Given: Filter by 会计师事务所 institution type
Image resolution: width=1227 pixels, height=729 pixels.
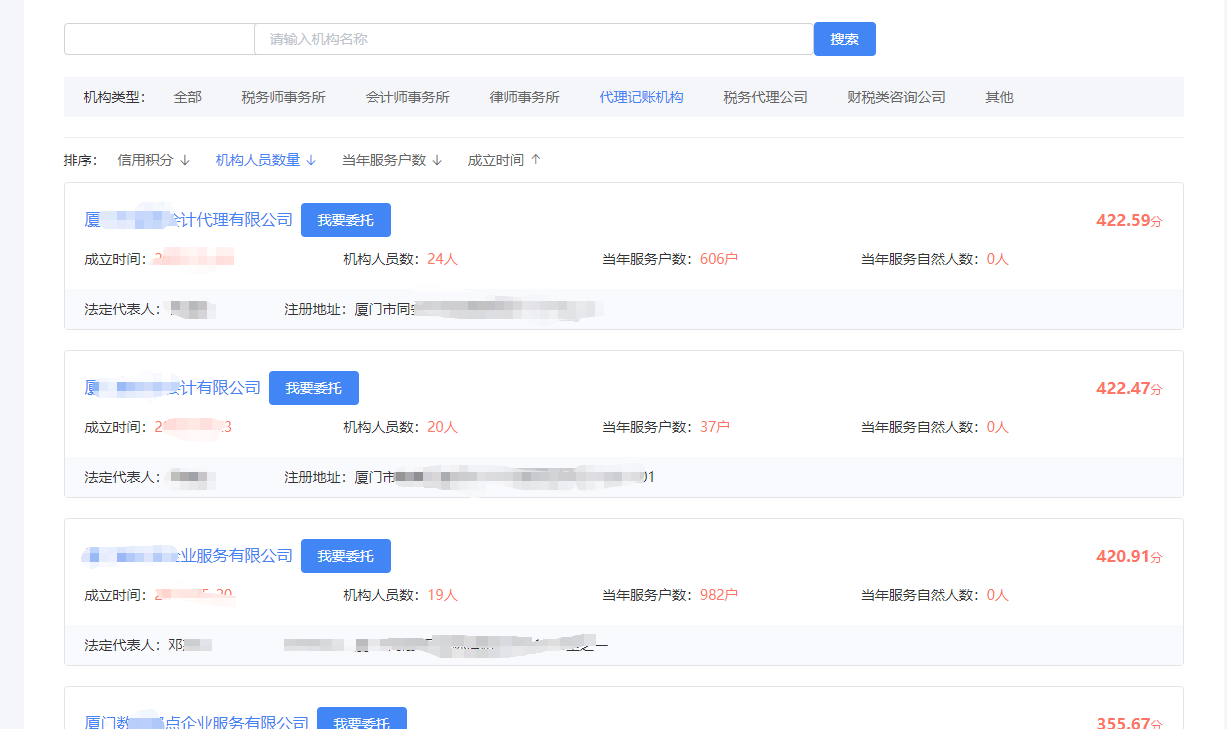Looking at the screenshot, I should (407, 97).
